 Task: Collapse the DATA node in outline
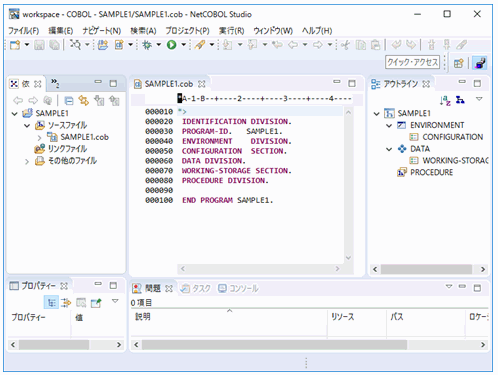tap(389, 149)
